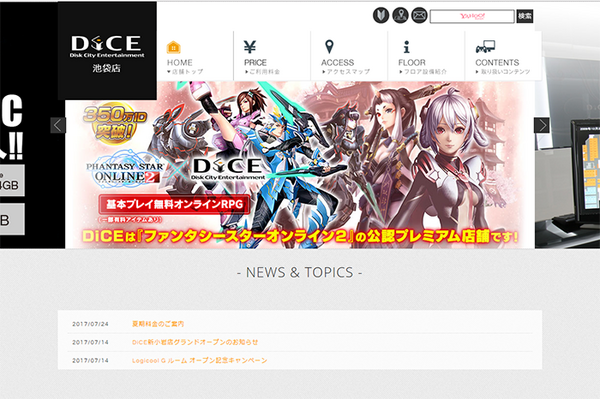600x399 pixels.
Task: Click the gamepad monitor CONTENTS icon
Action: pos(485,47)
